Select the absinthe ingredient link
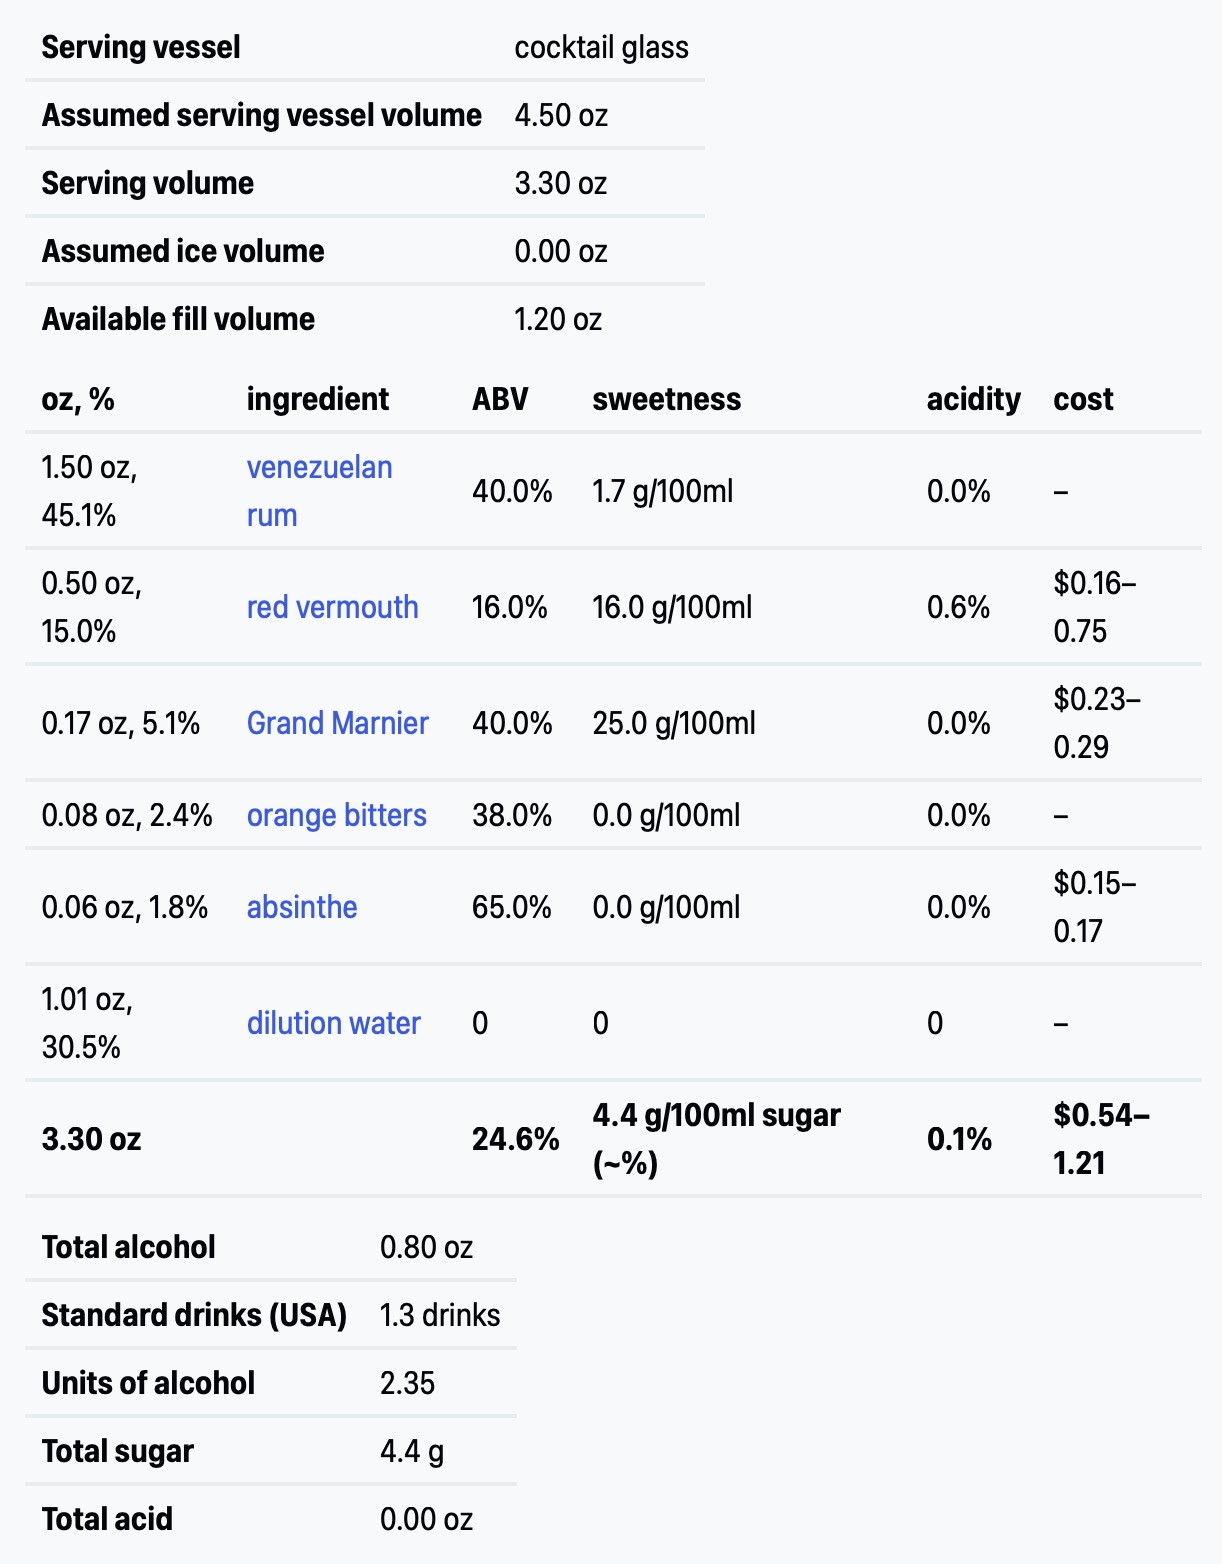 click(x=302, y=907)
